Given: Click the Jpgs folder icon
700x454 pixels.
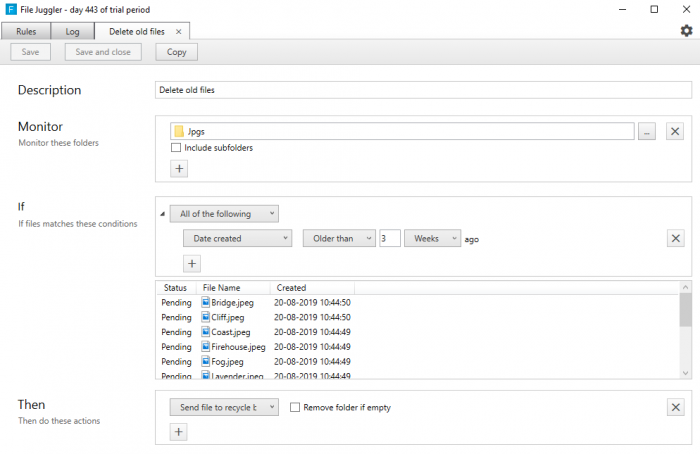Looking at the screenshot, I should 179,131.
